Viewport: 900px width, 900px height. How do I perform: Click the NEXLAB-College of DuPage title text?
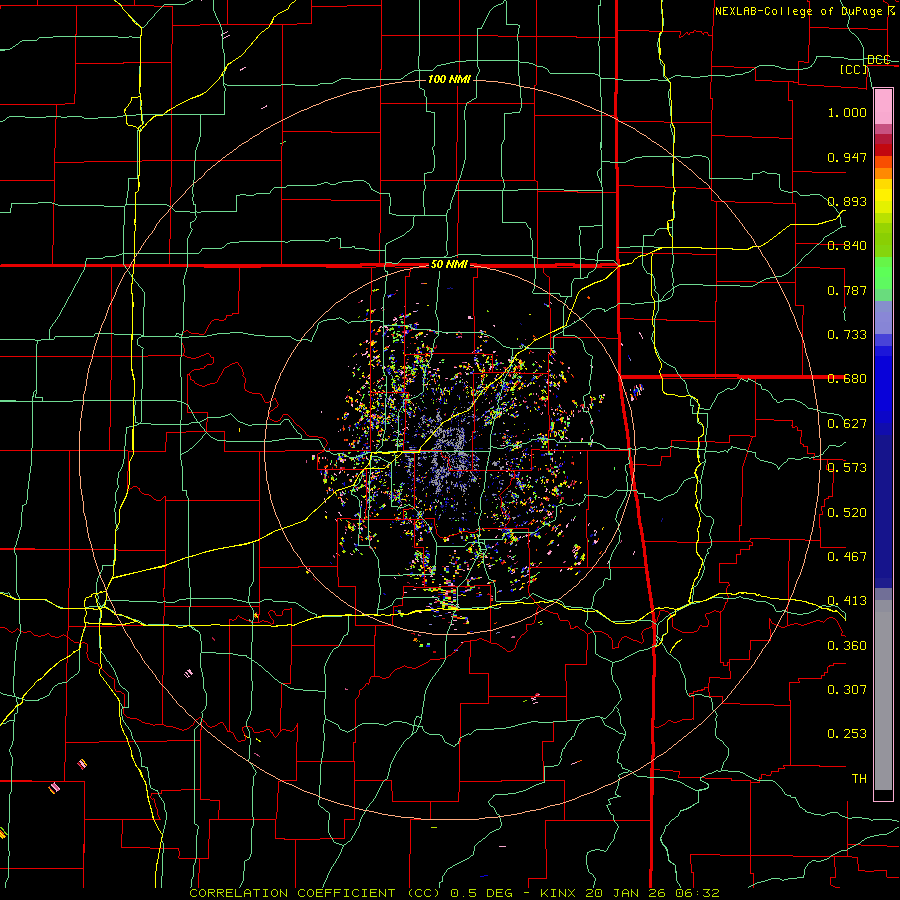(x=807, y=11)
